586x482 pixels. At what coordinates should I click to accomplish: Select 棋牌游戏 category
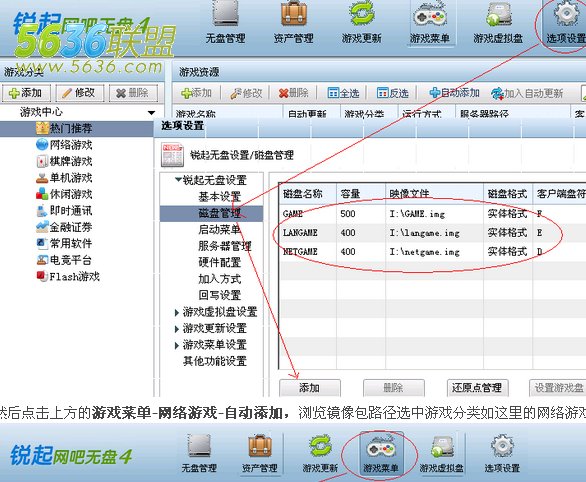click(64, 161)
